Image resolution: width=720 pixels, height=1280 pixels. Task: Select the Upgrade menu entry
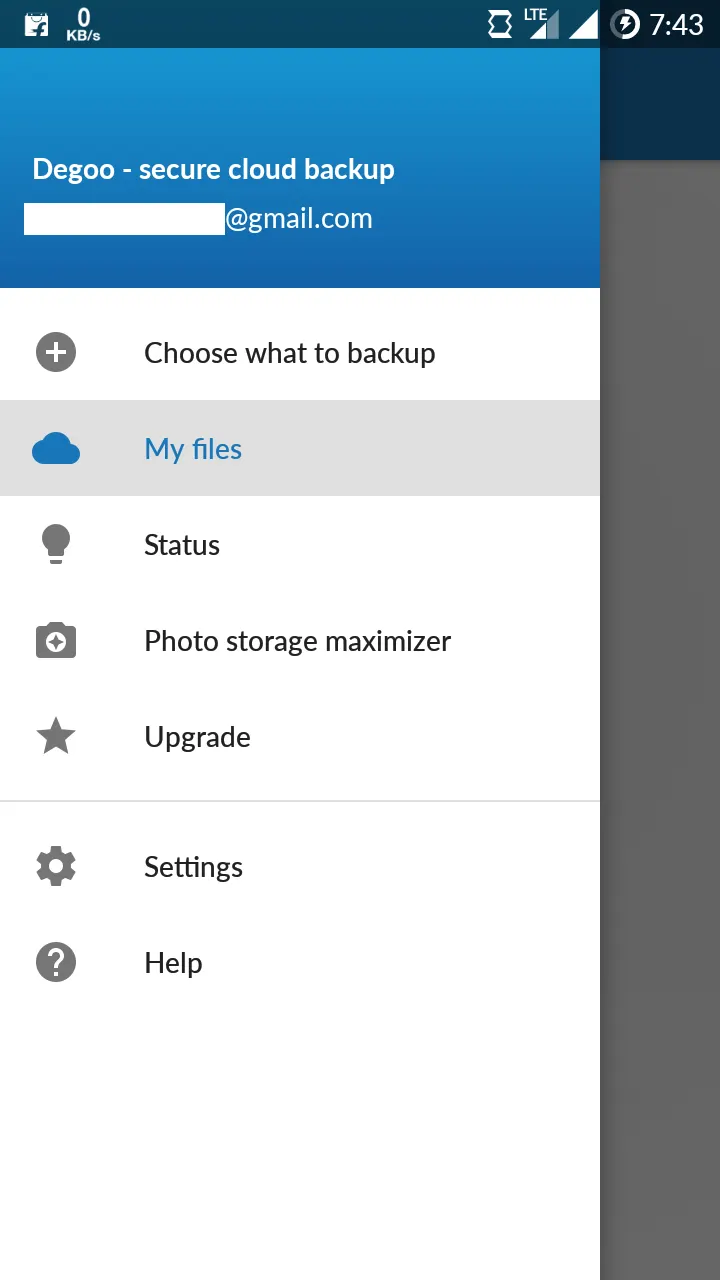300,736
